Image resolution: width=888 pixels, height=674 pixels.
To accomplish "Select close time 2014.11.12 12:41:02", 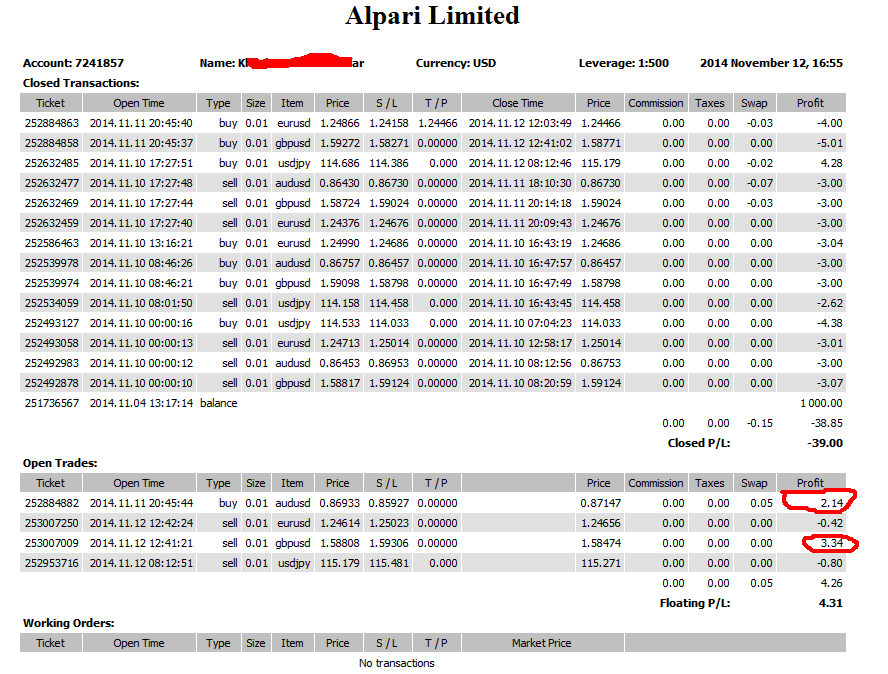I will pyautogui.click(x=520, y=143).
